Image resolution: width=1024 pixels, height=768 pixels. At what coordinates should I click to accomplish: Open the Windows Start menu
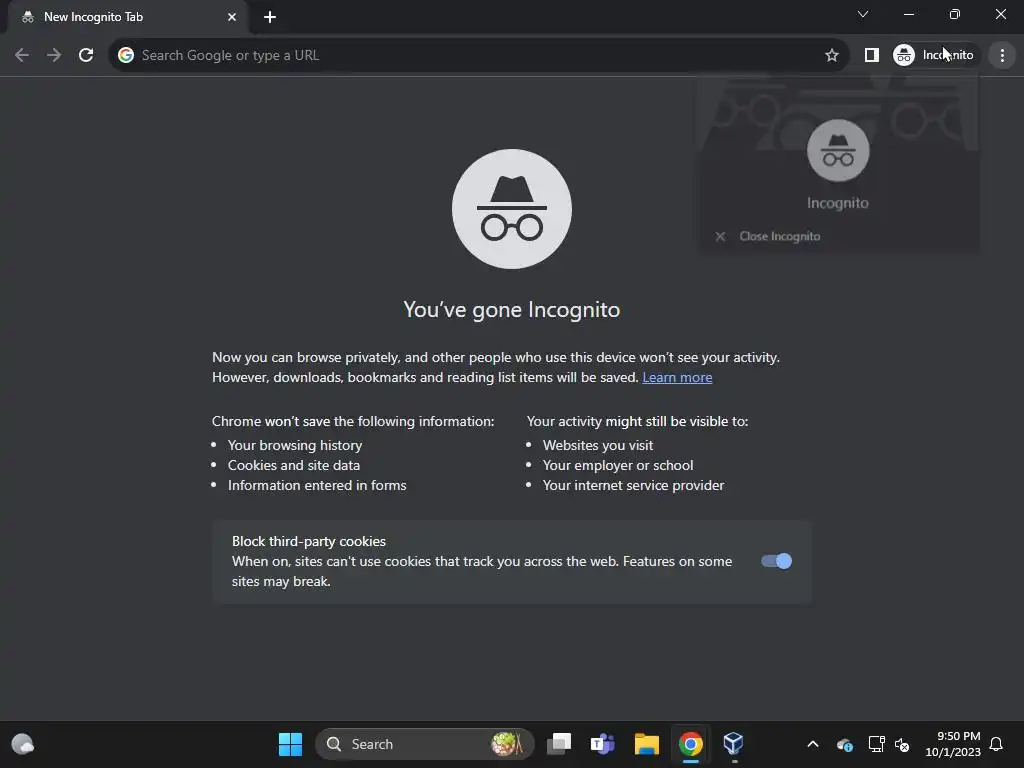click(x=291, y=744)
